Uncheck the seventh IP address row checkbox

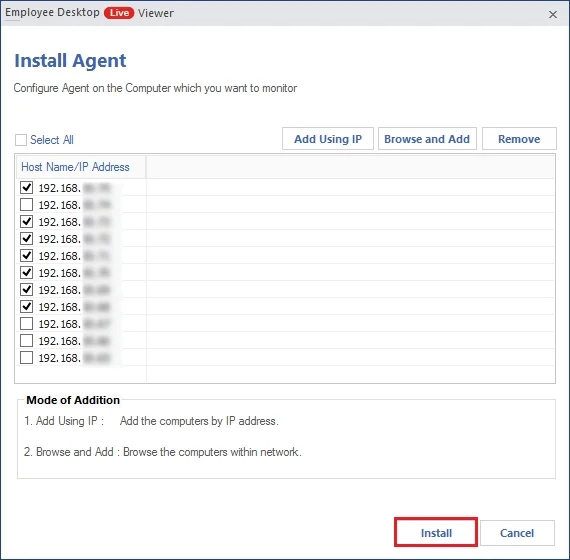(x=27, y=290)
